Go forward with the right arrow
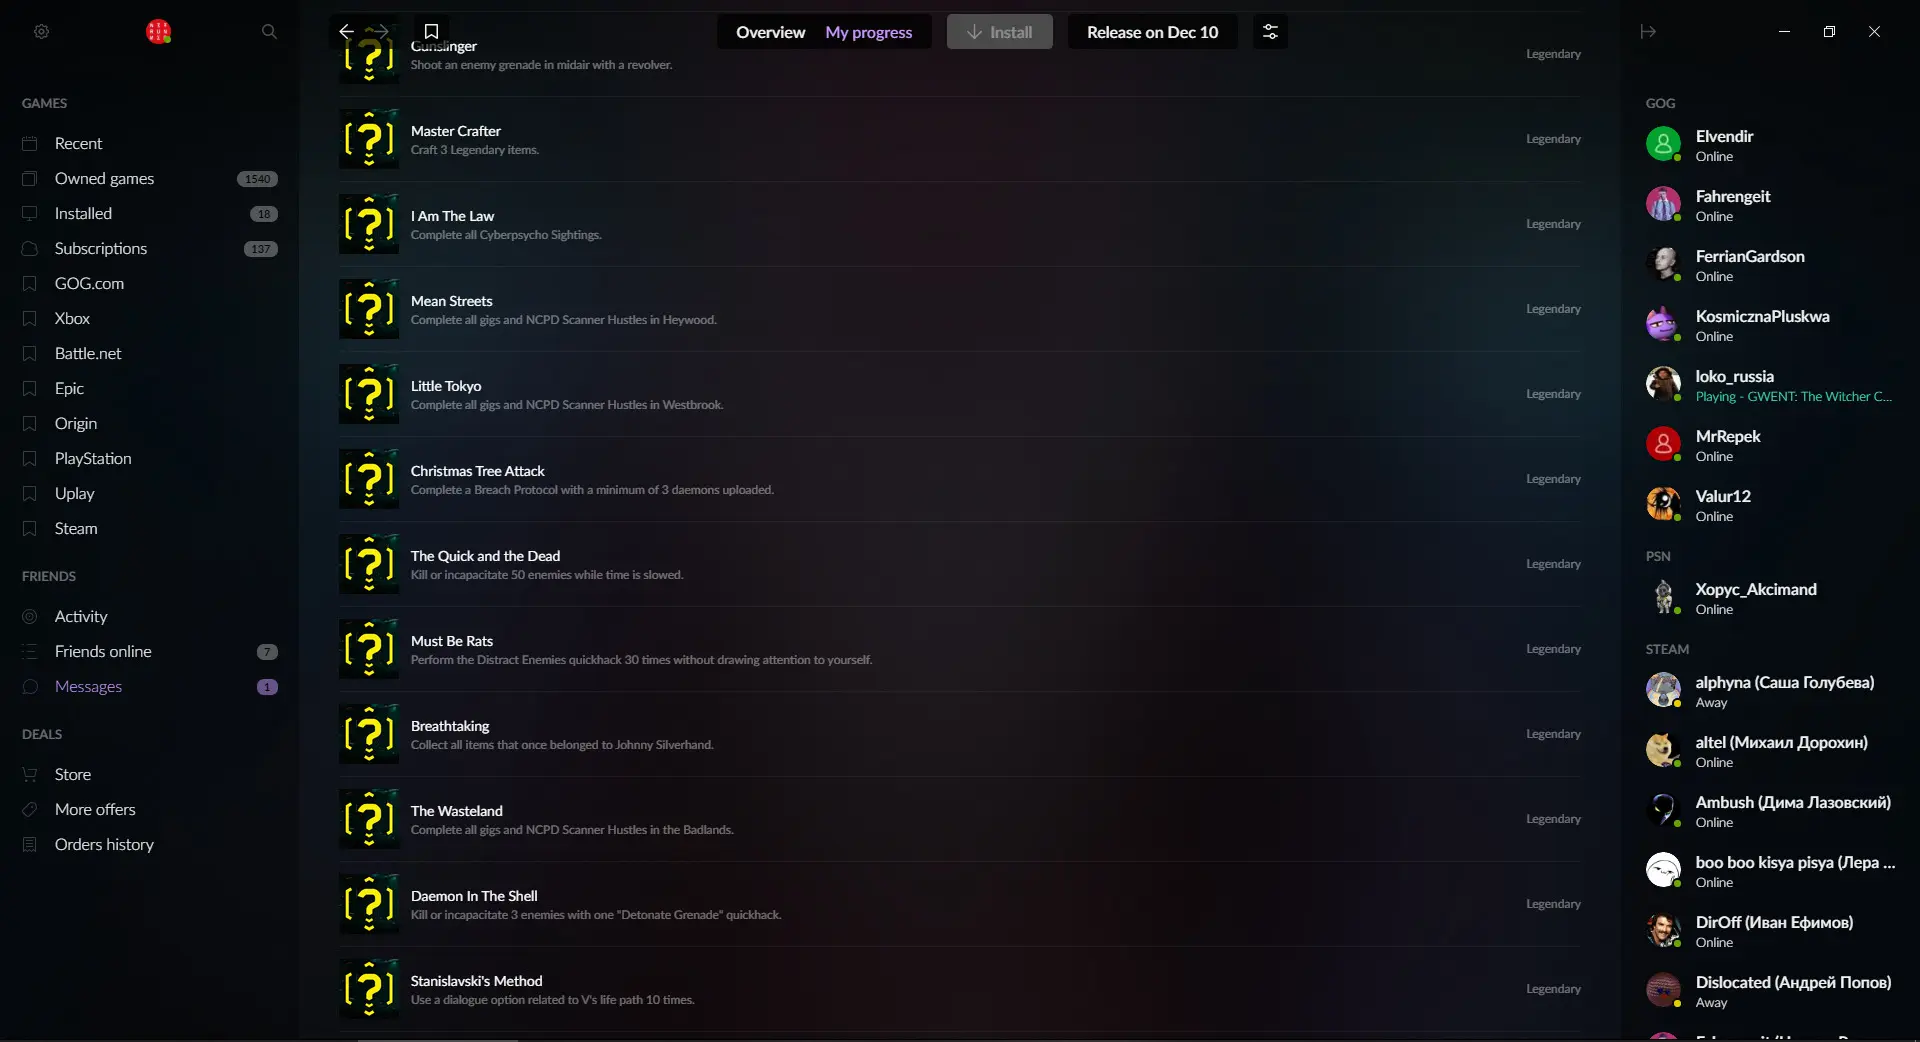The image size is (1920, 1042). click(380, 32)
